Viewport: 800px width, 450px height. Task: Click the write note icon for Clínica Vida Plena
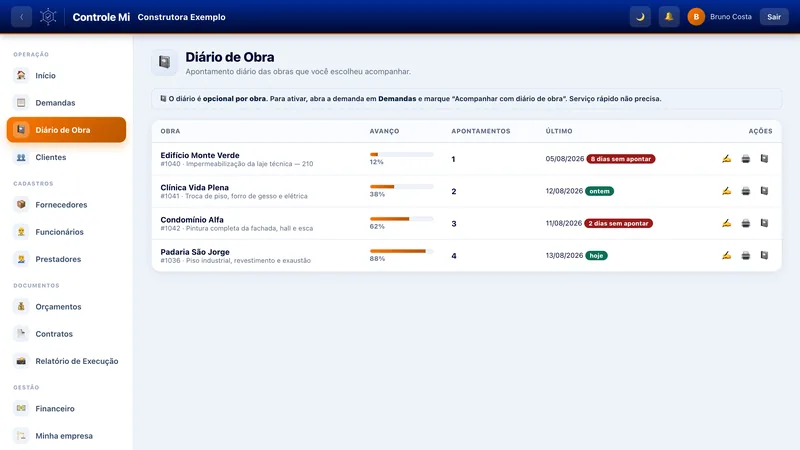(x=727, y=191)
